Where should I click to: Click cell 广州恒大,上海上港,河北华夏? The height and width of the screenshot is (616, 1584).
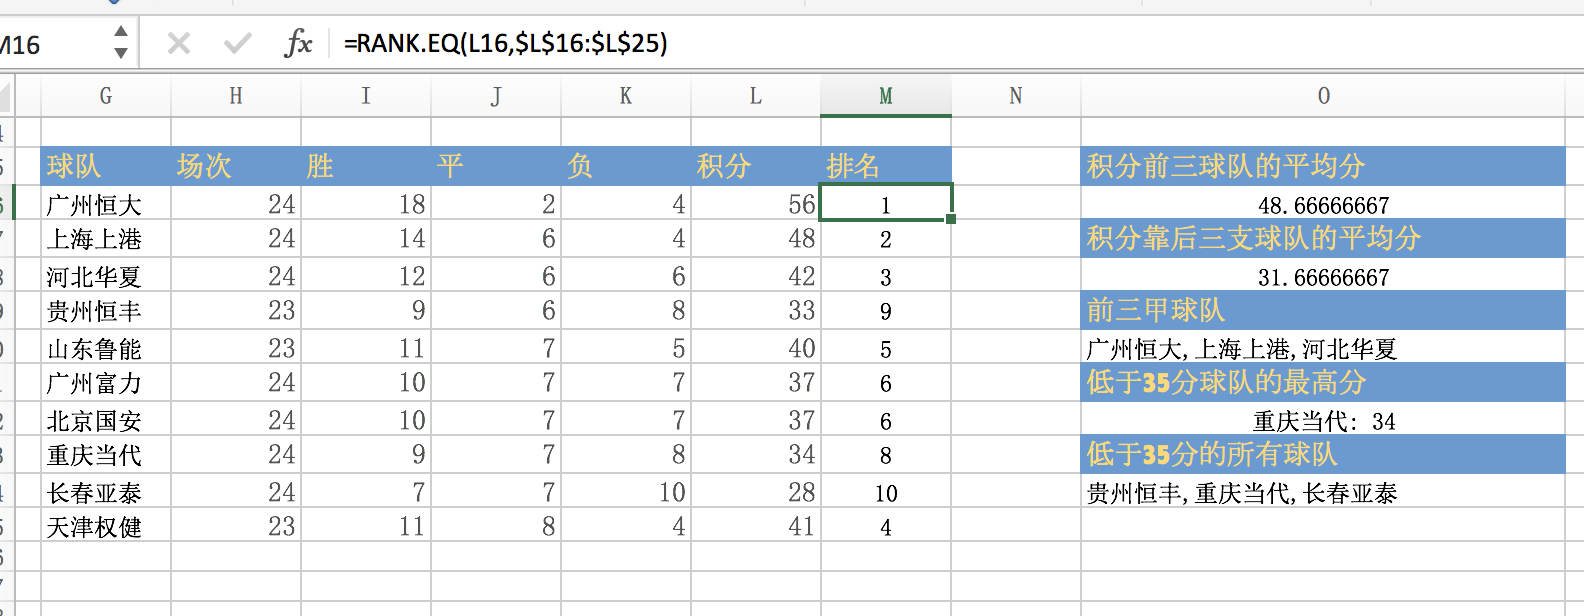(x=1323, y=348)
